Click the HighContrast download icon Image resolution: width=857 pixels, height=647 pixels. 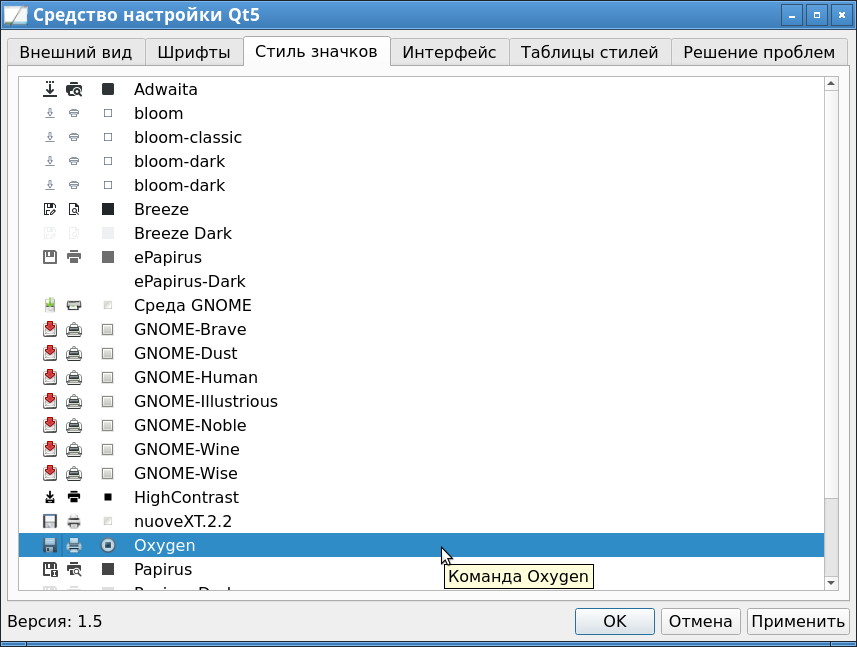point(50,497)
